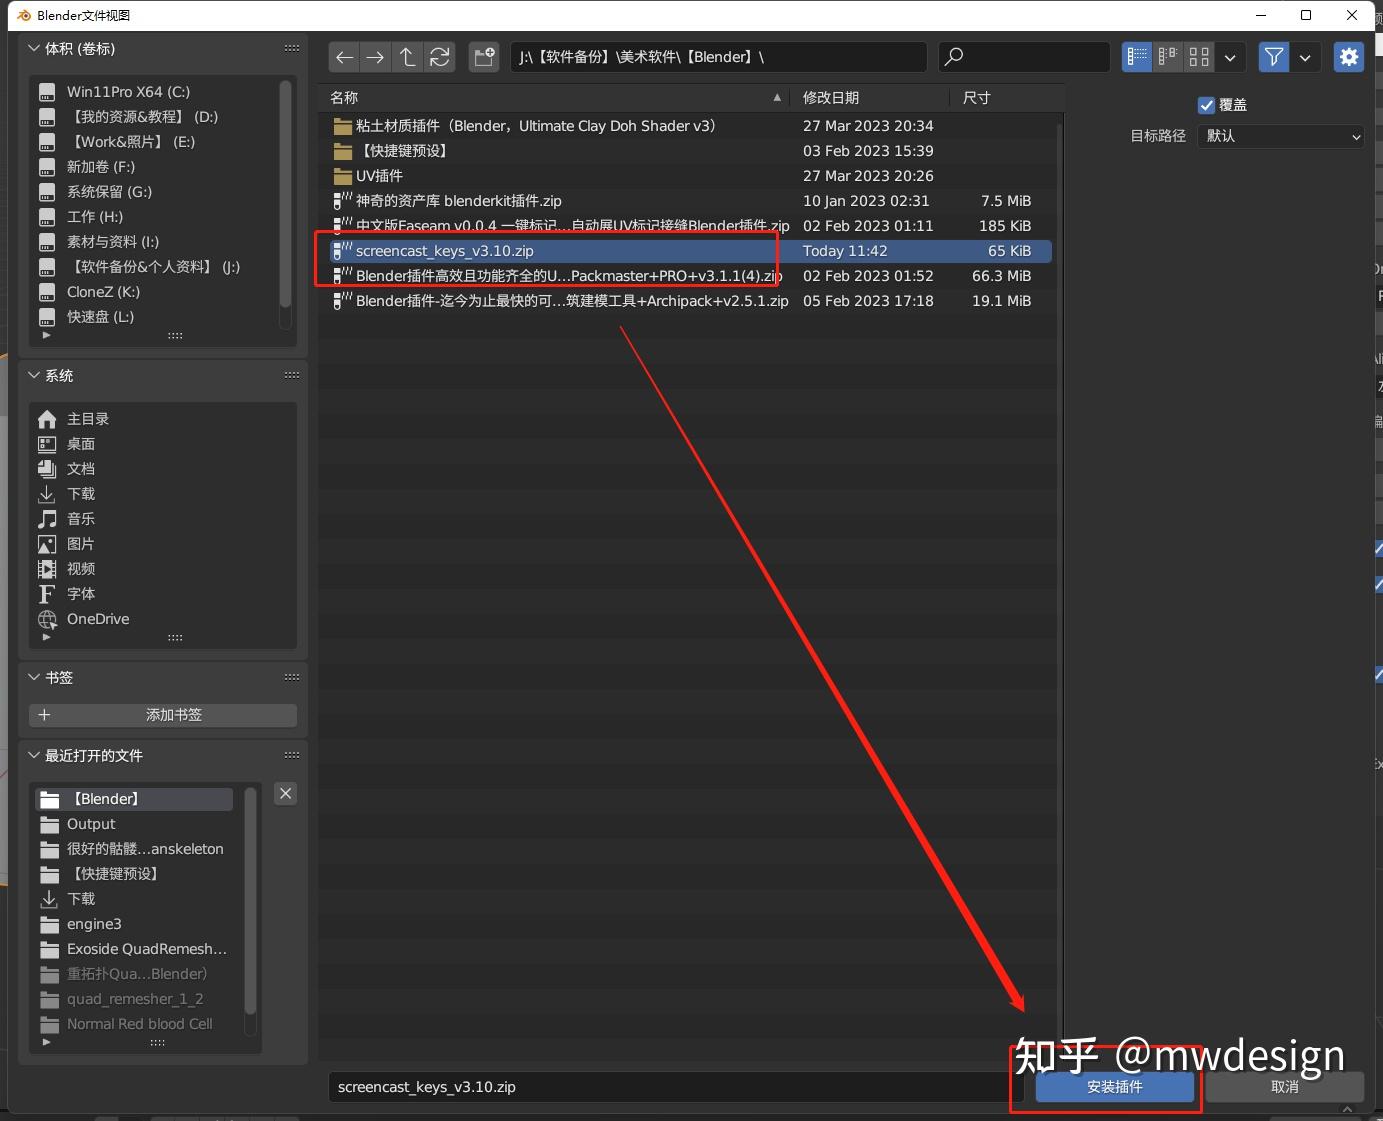Refresh the file list with the refresh icon
Image resolution: width=1383 pixels, height=1121 pixels.
[440, 57]
